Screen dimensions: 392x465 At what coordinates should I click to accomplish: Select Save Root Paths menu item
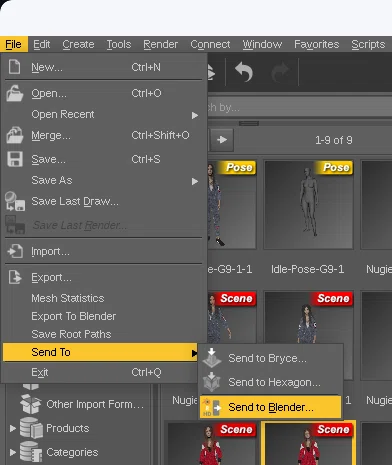click(x=103, y=334)
